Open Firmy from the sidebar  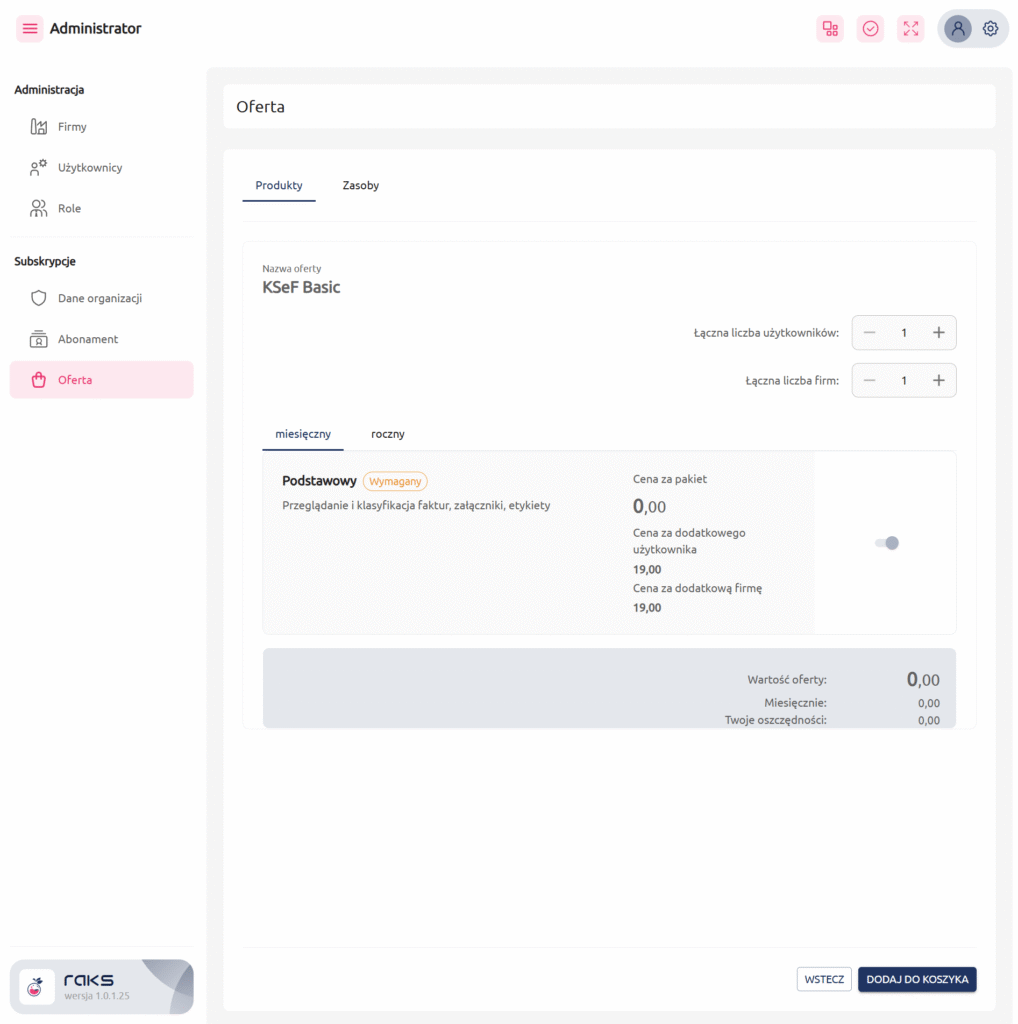click(x=72, y=127)
